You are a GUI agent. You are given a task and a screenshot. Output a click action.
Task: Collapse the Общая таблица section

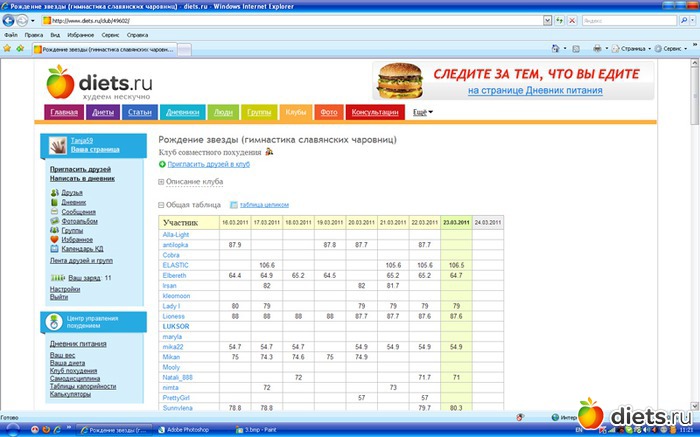point(162,204)
